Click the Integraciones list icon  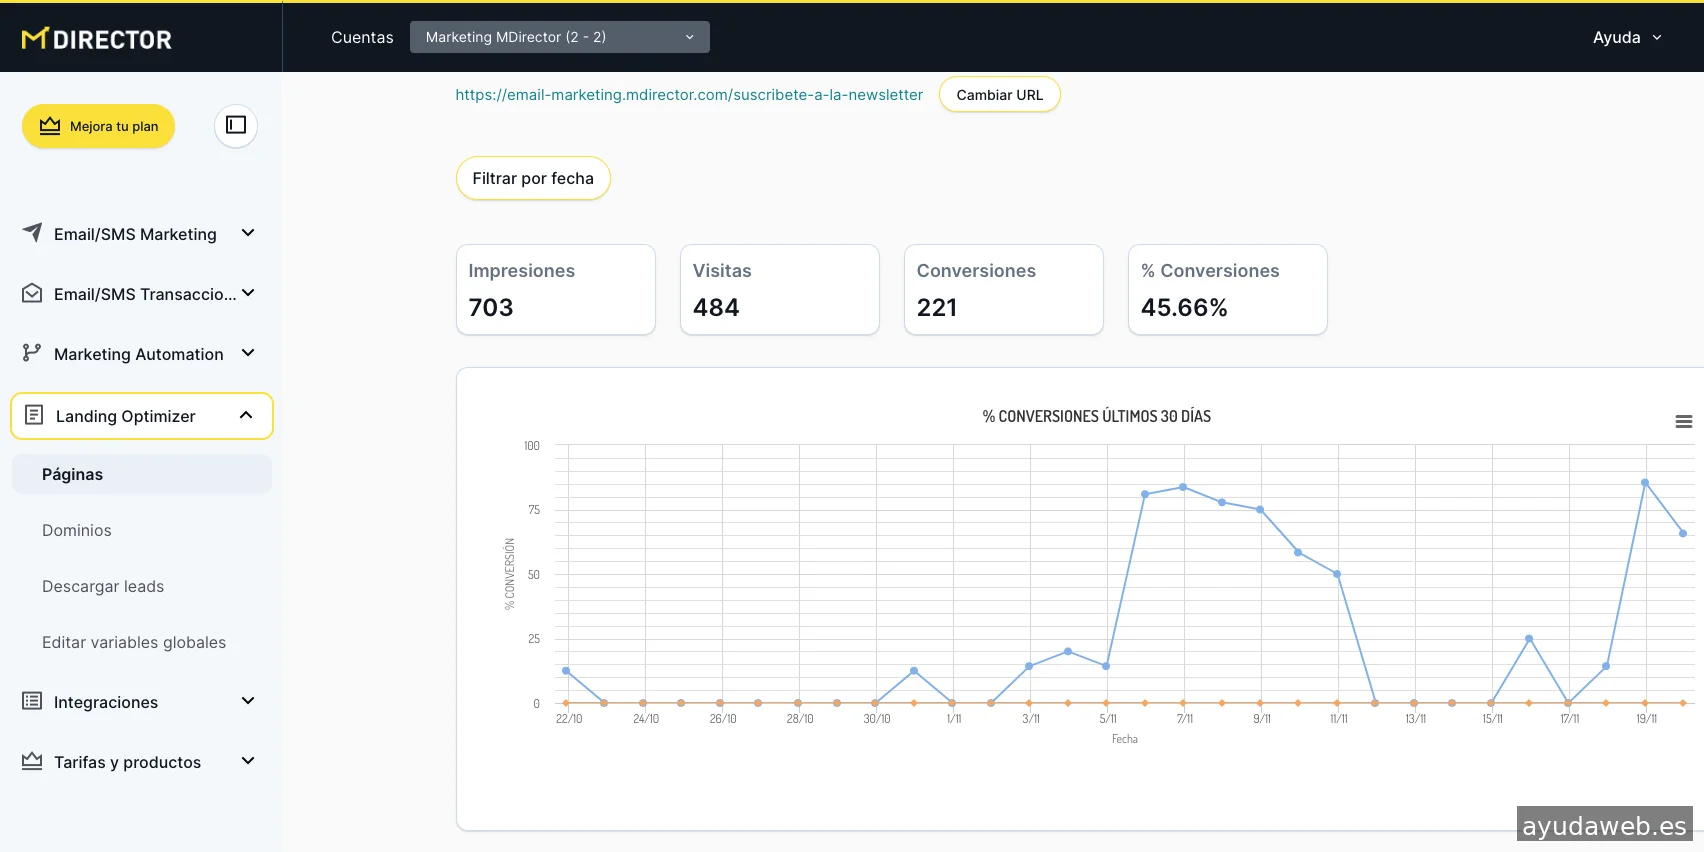coord(32,701)
